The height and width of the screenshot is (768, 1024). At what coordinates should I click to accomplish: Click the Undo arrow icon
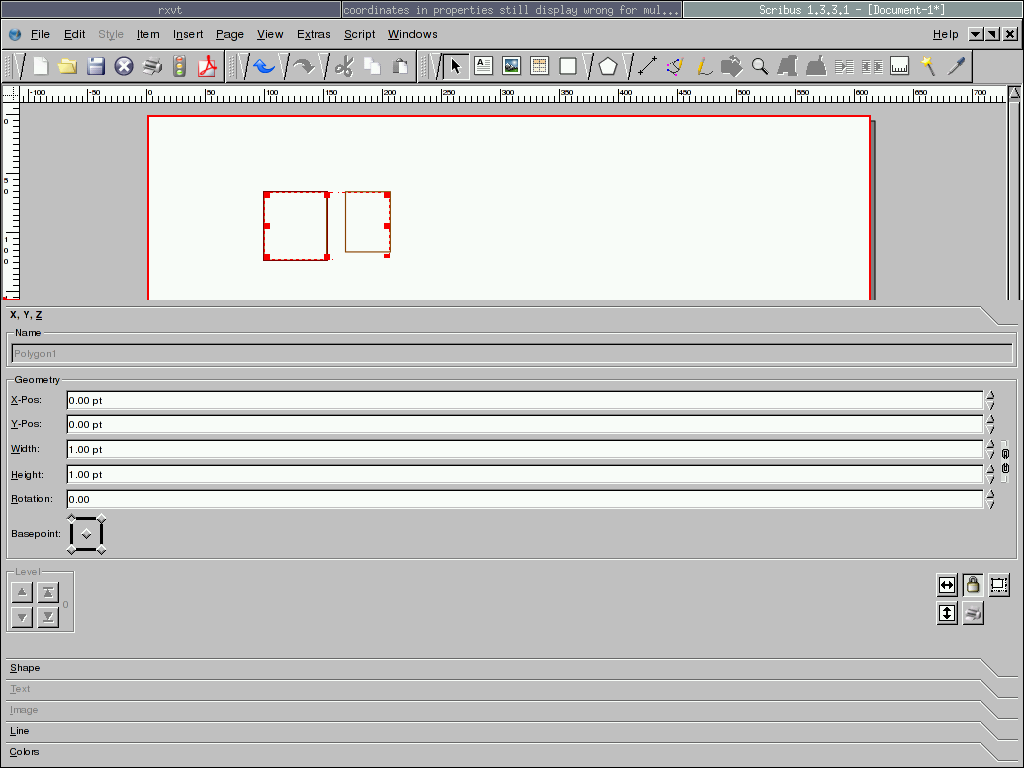pyautogui.click(x=264, y=67)
